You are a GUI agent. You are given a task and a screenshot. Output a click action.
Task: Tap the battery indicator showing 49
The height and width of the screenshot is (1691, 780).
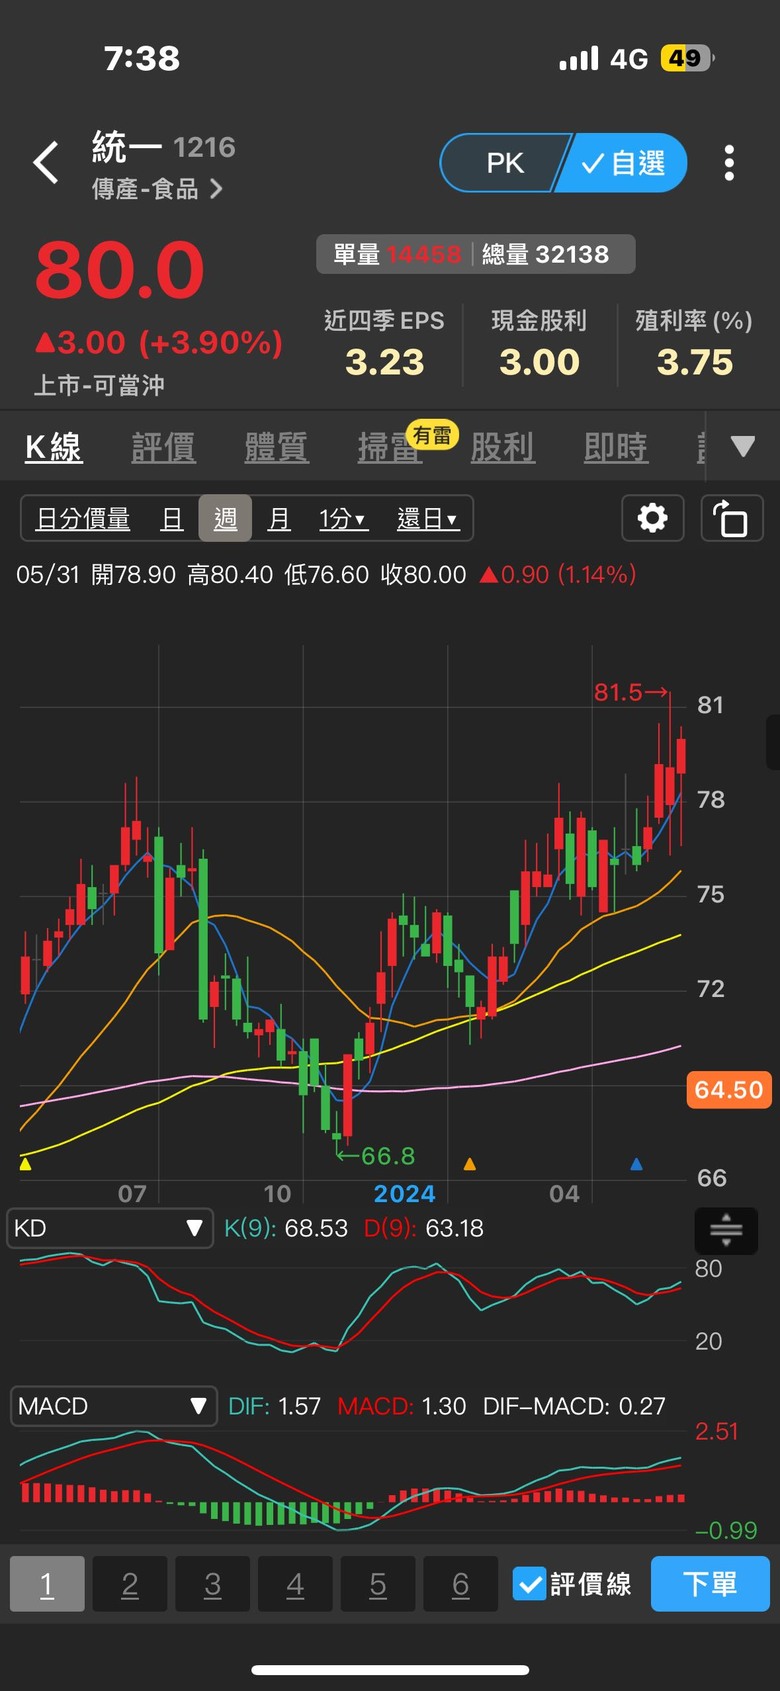(686, 58)
